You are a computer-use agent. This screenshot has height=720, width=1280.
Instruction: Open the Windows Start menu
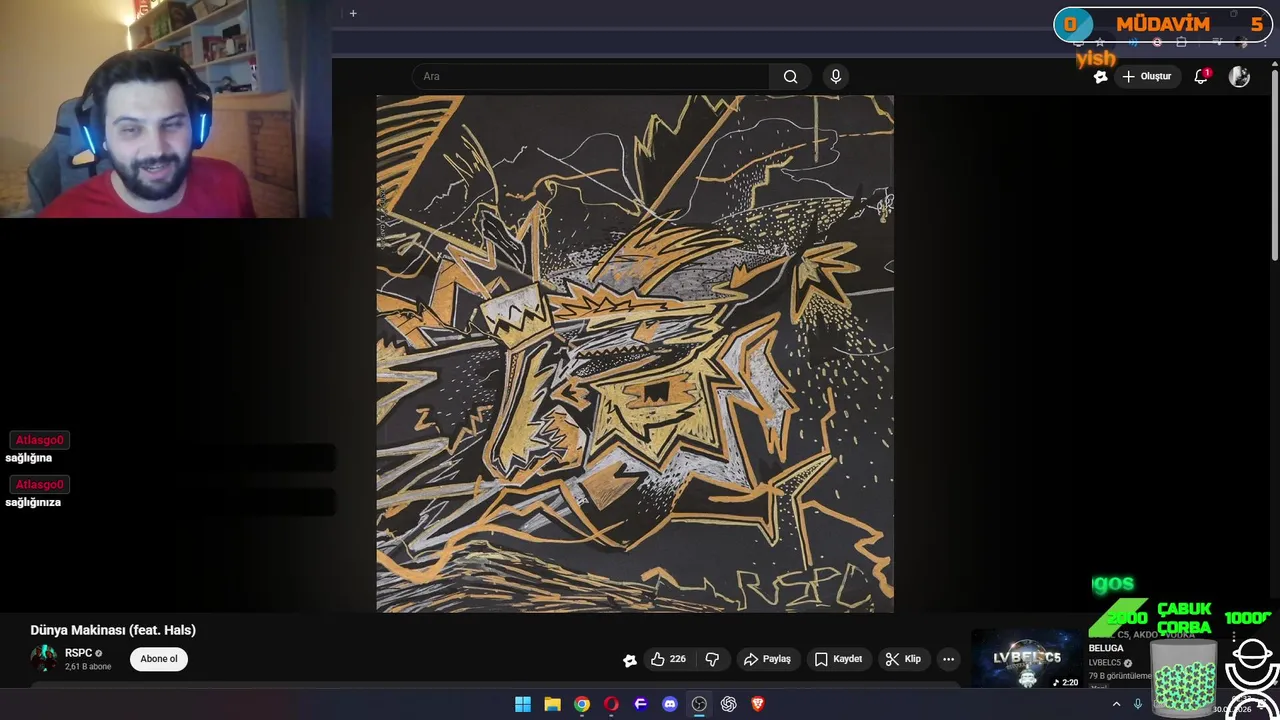point(522,704)
